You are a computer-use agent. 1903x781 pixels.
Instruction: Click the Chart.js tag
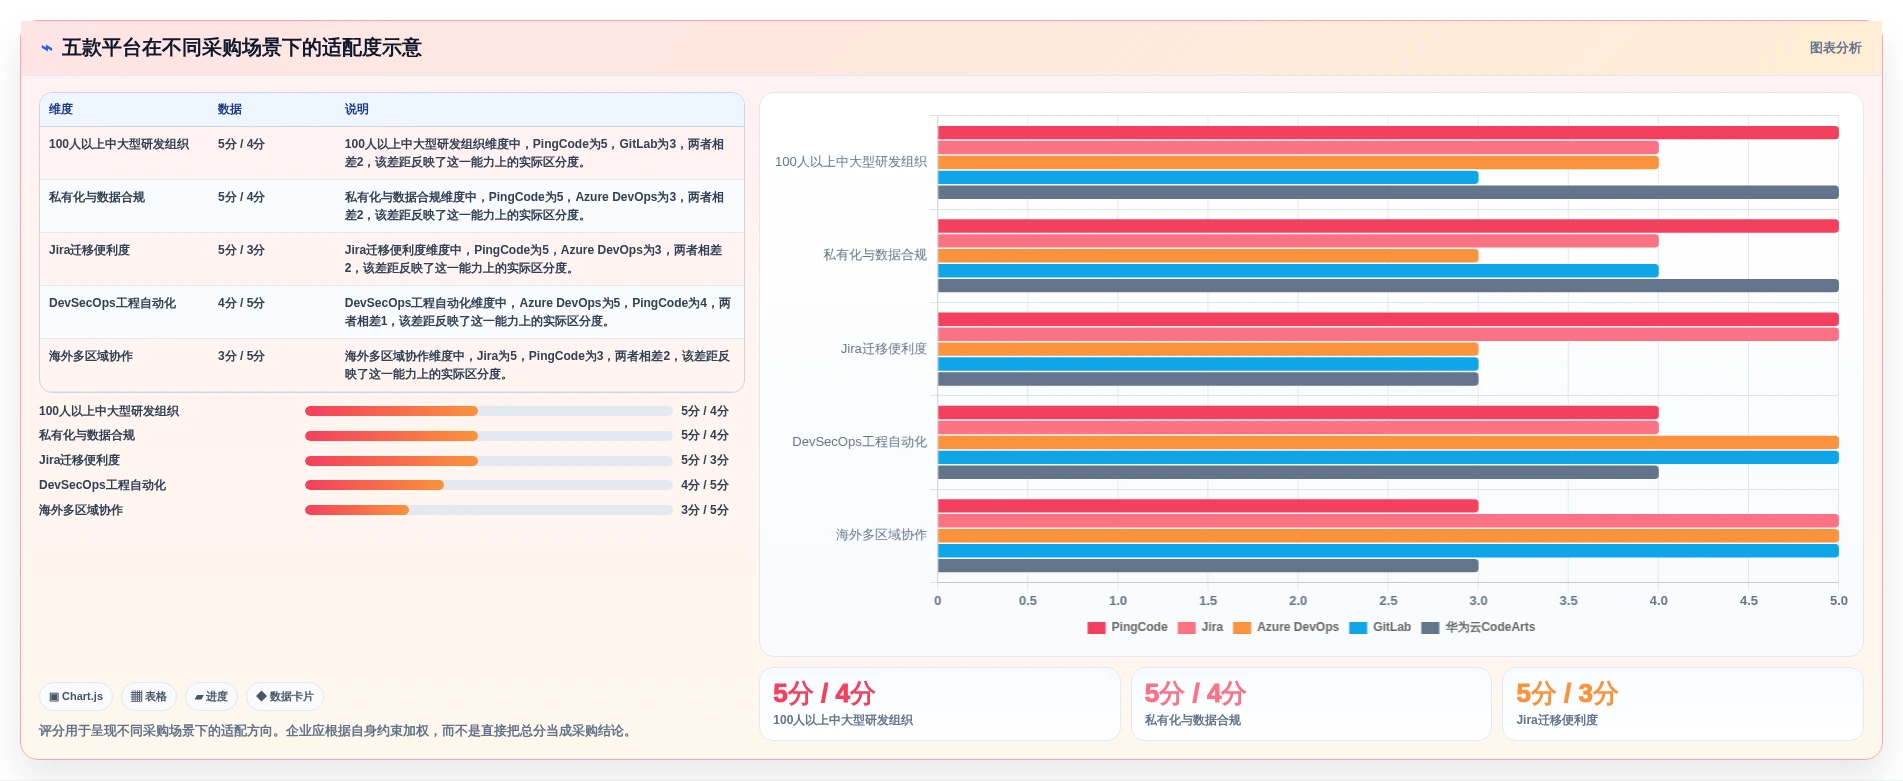click(x=76, y=697)
